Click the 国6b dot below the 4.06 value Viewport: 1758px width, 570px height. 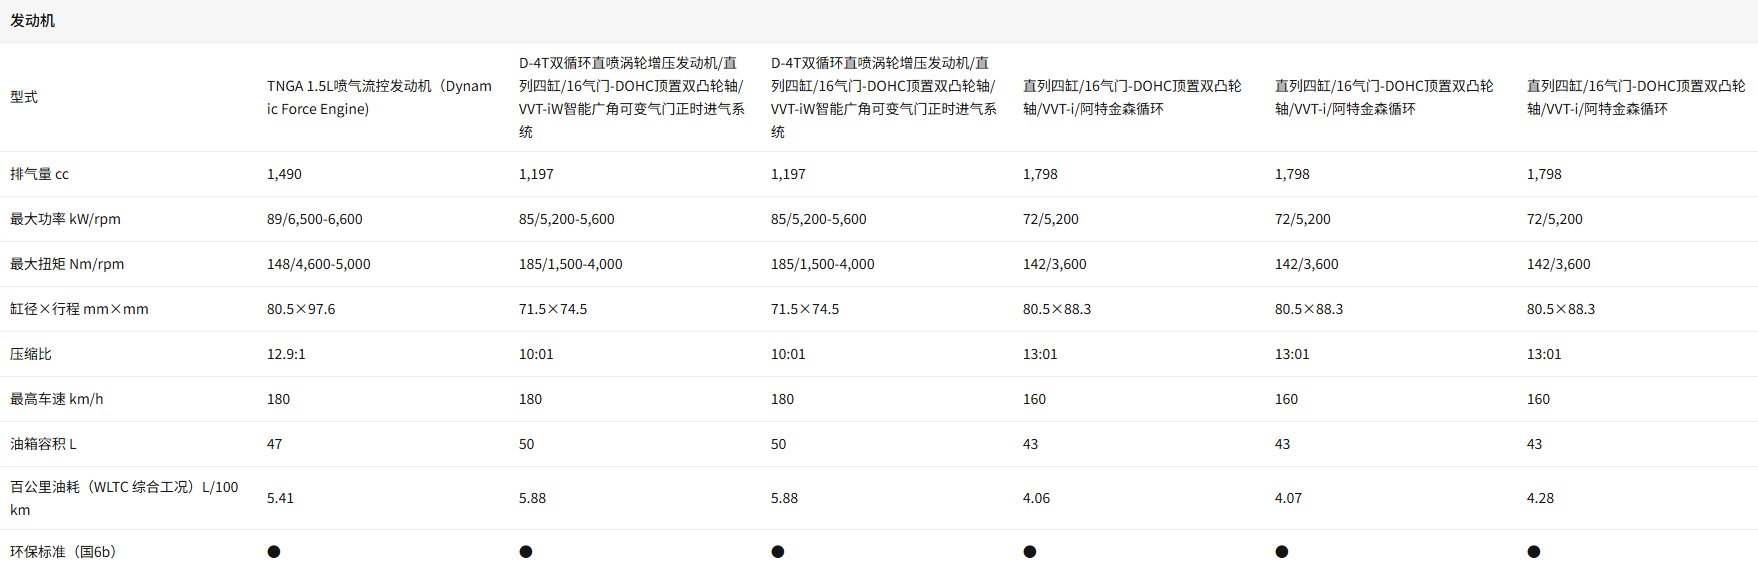[1030, 552]
